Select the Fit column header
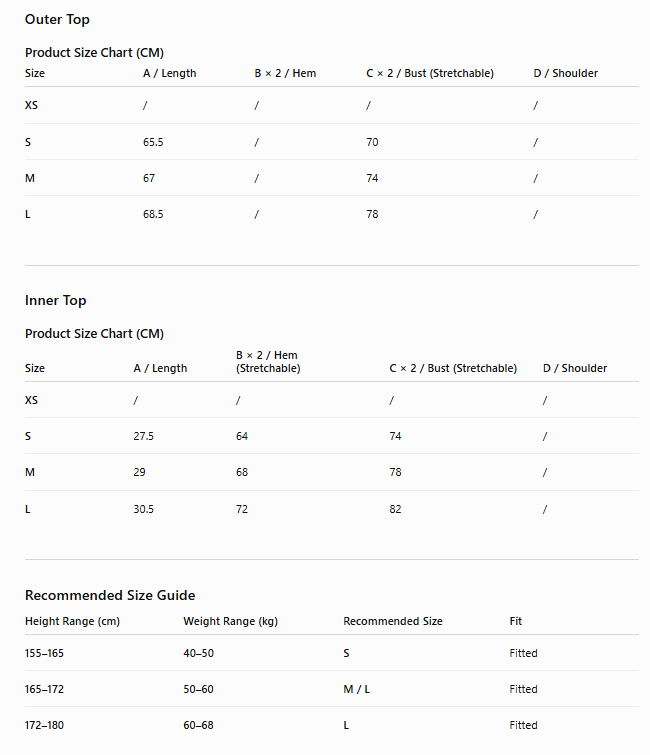The image size is (650, 755). pos(516,621)
